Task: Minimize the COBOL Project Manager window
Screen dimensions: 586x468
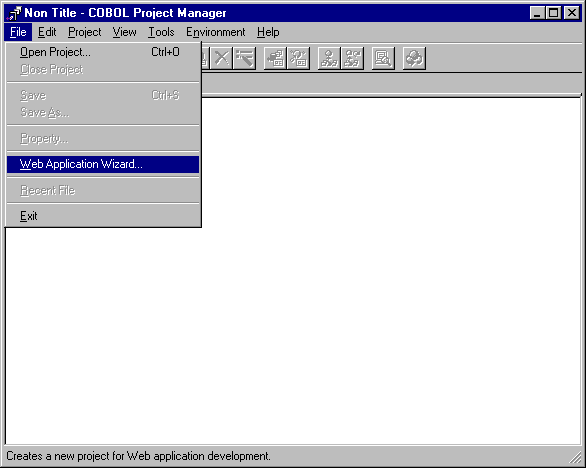Action: (537, 13)
